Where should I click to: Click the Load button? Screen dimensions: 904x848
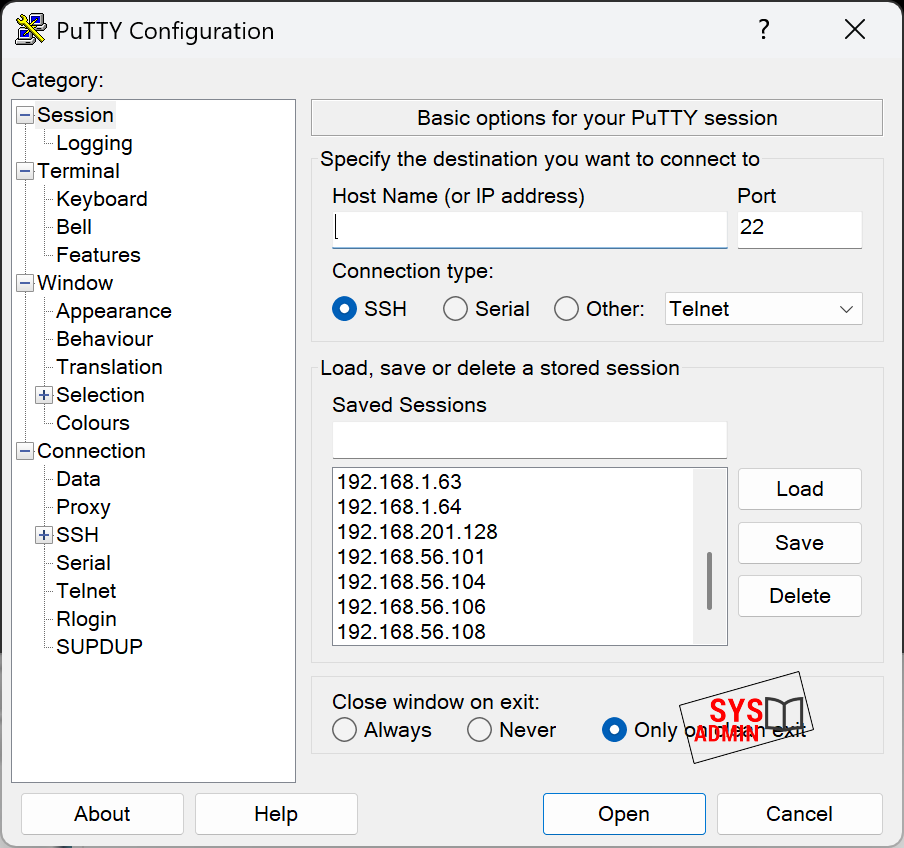click(800, 489)
